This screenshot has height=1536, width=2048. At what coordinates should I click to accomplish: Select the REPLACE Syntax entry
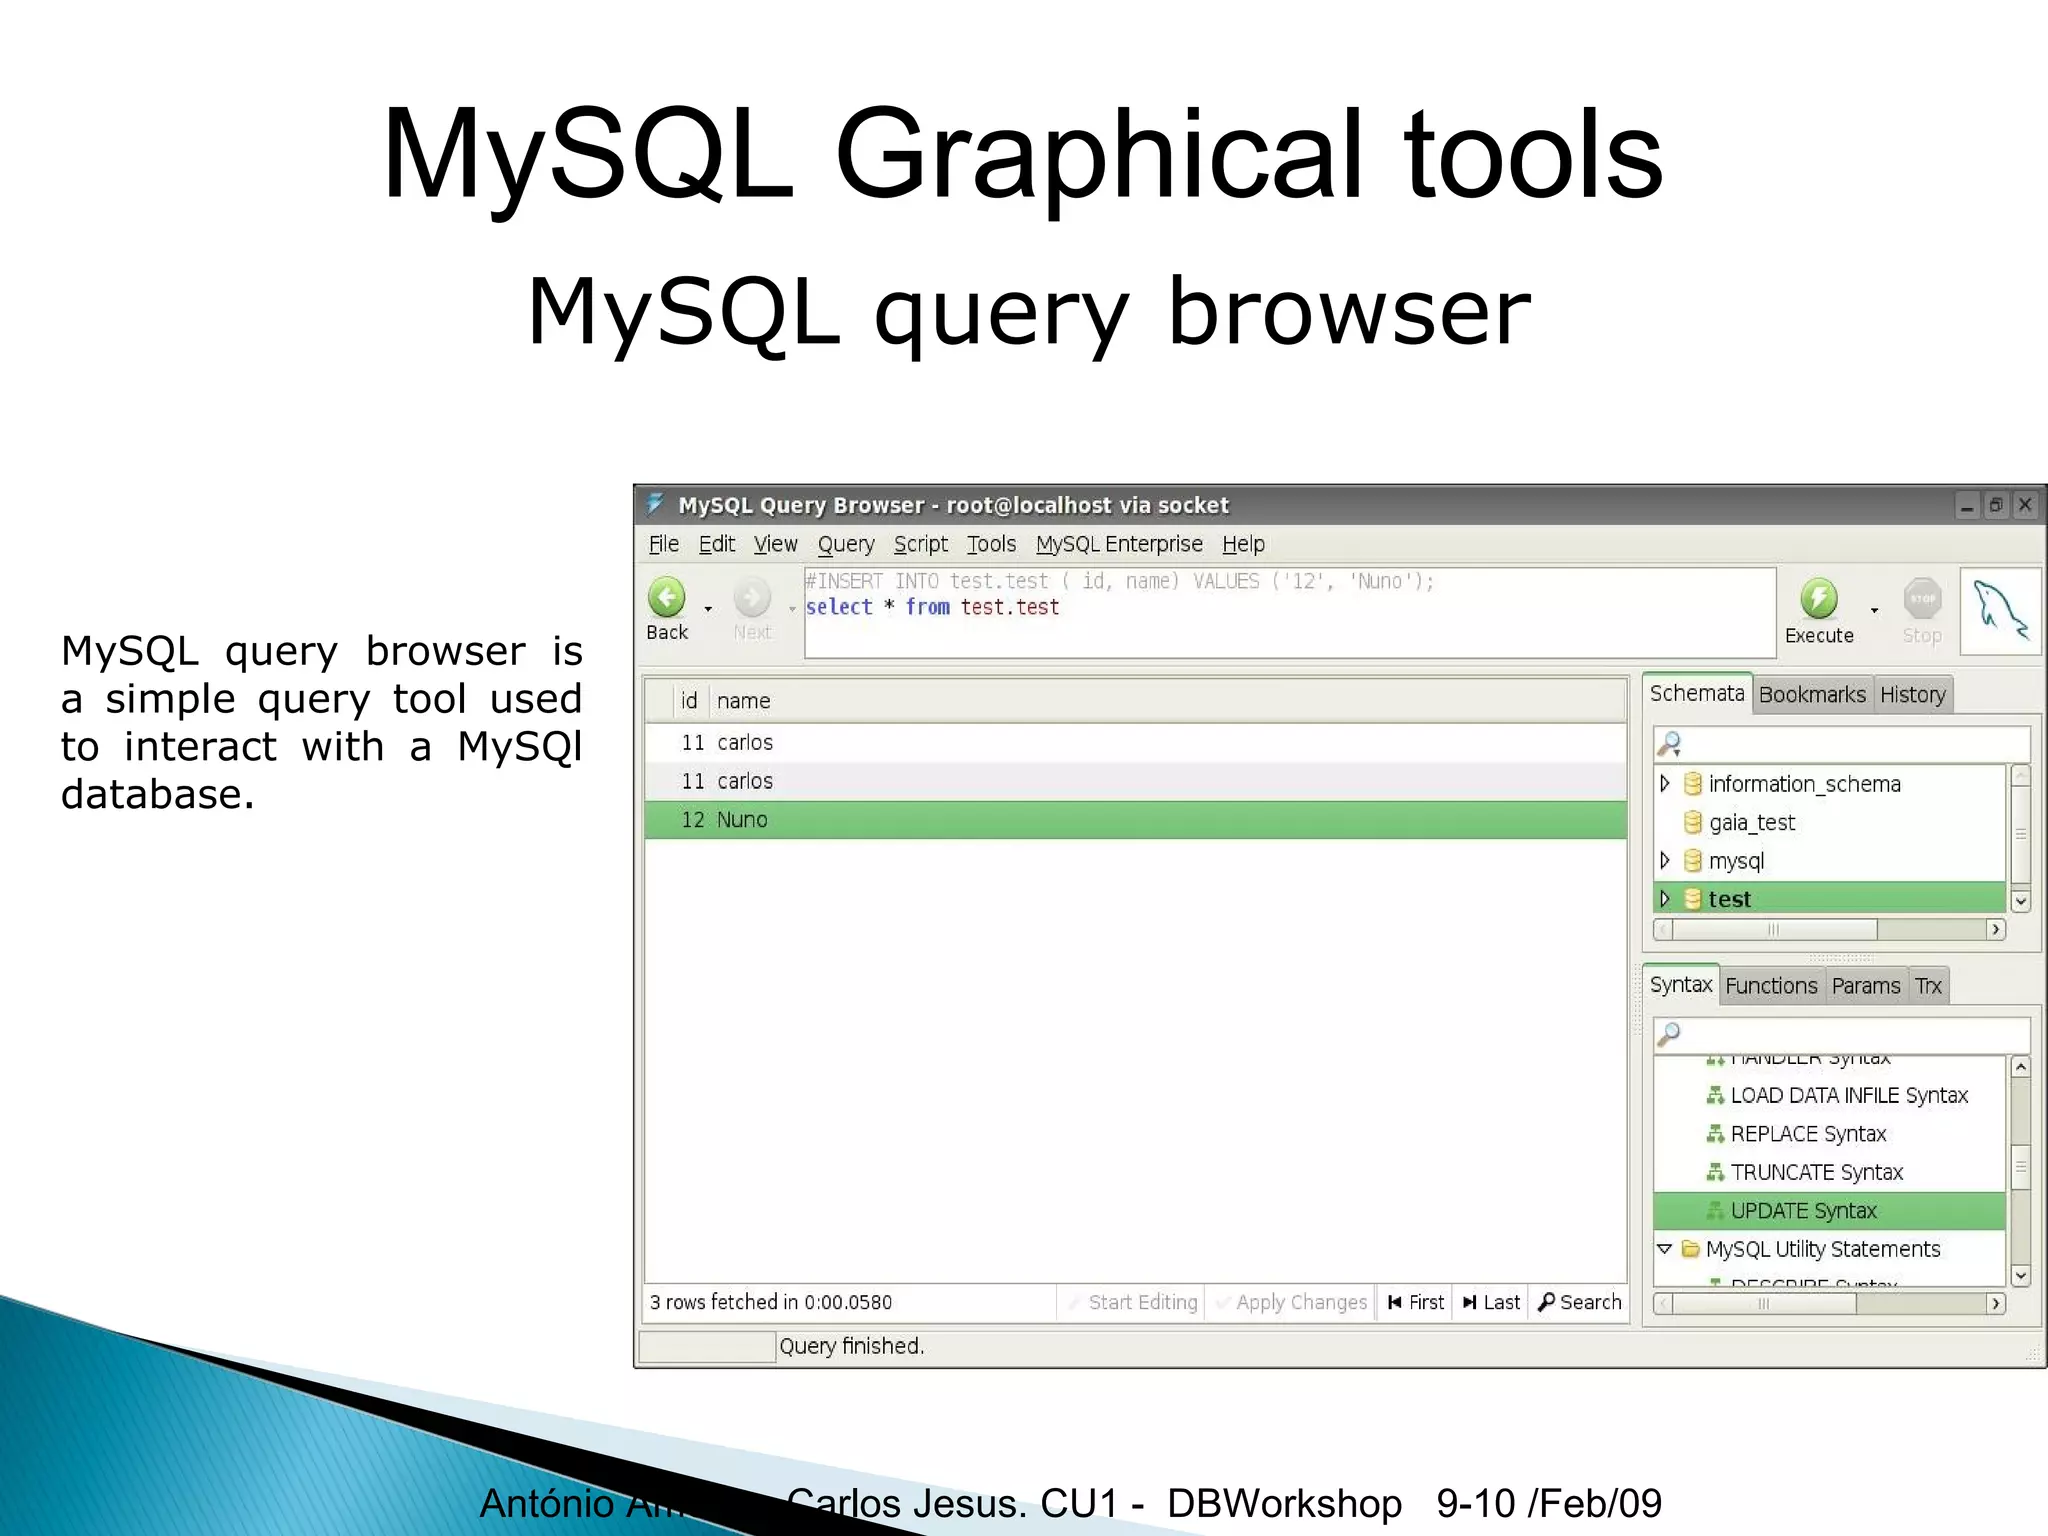coord(1830,1133)
